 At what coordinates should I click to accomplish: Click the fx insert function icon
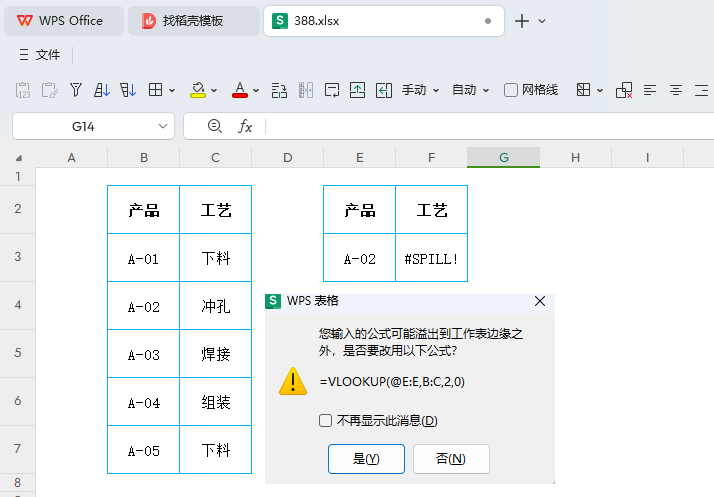tap(245, 126)
